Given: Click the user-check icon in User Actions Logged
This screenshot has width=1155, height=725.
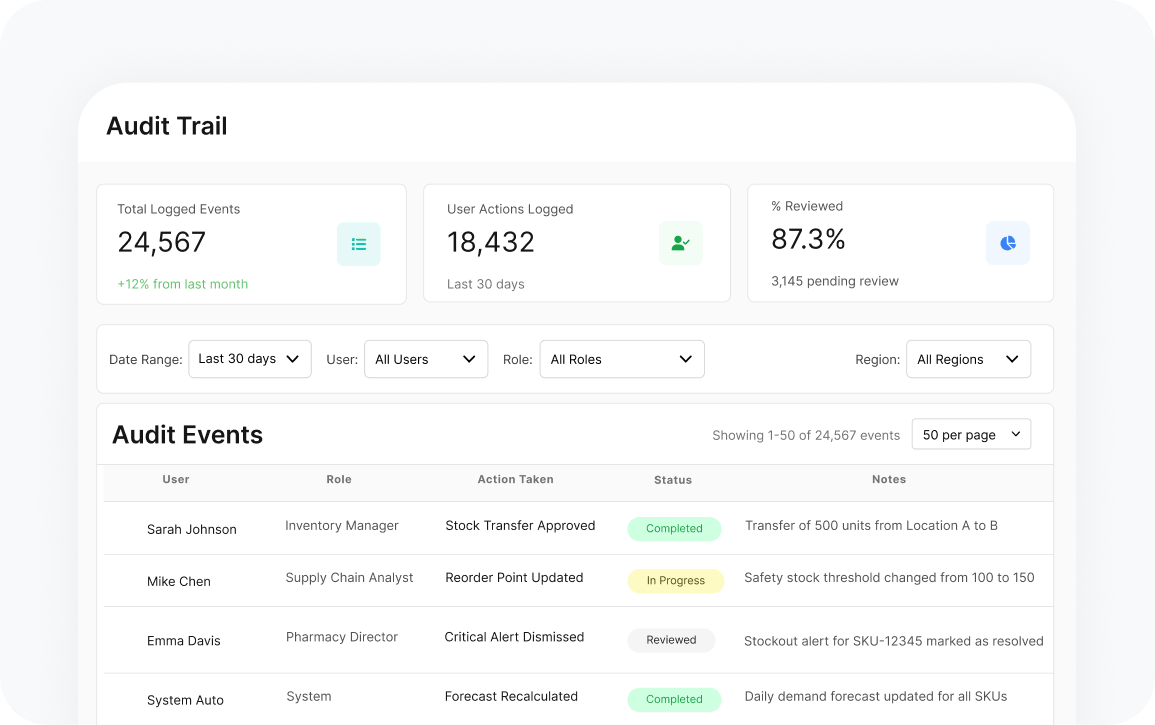Looking at the screenshot, I should (680, 243).
